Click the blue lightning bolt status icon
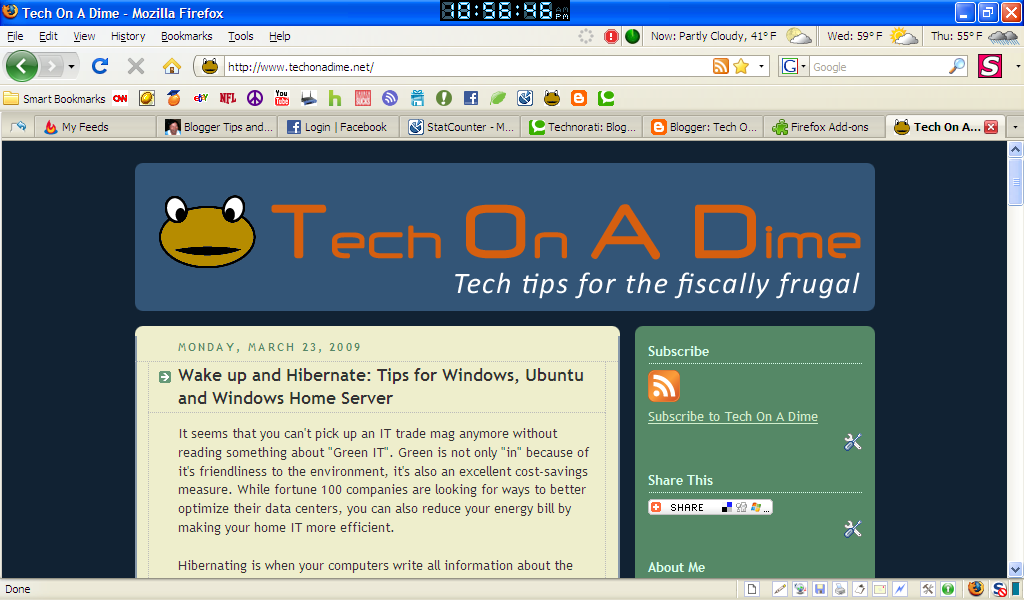1024x600 pixels. 901,589
